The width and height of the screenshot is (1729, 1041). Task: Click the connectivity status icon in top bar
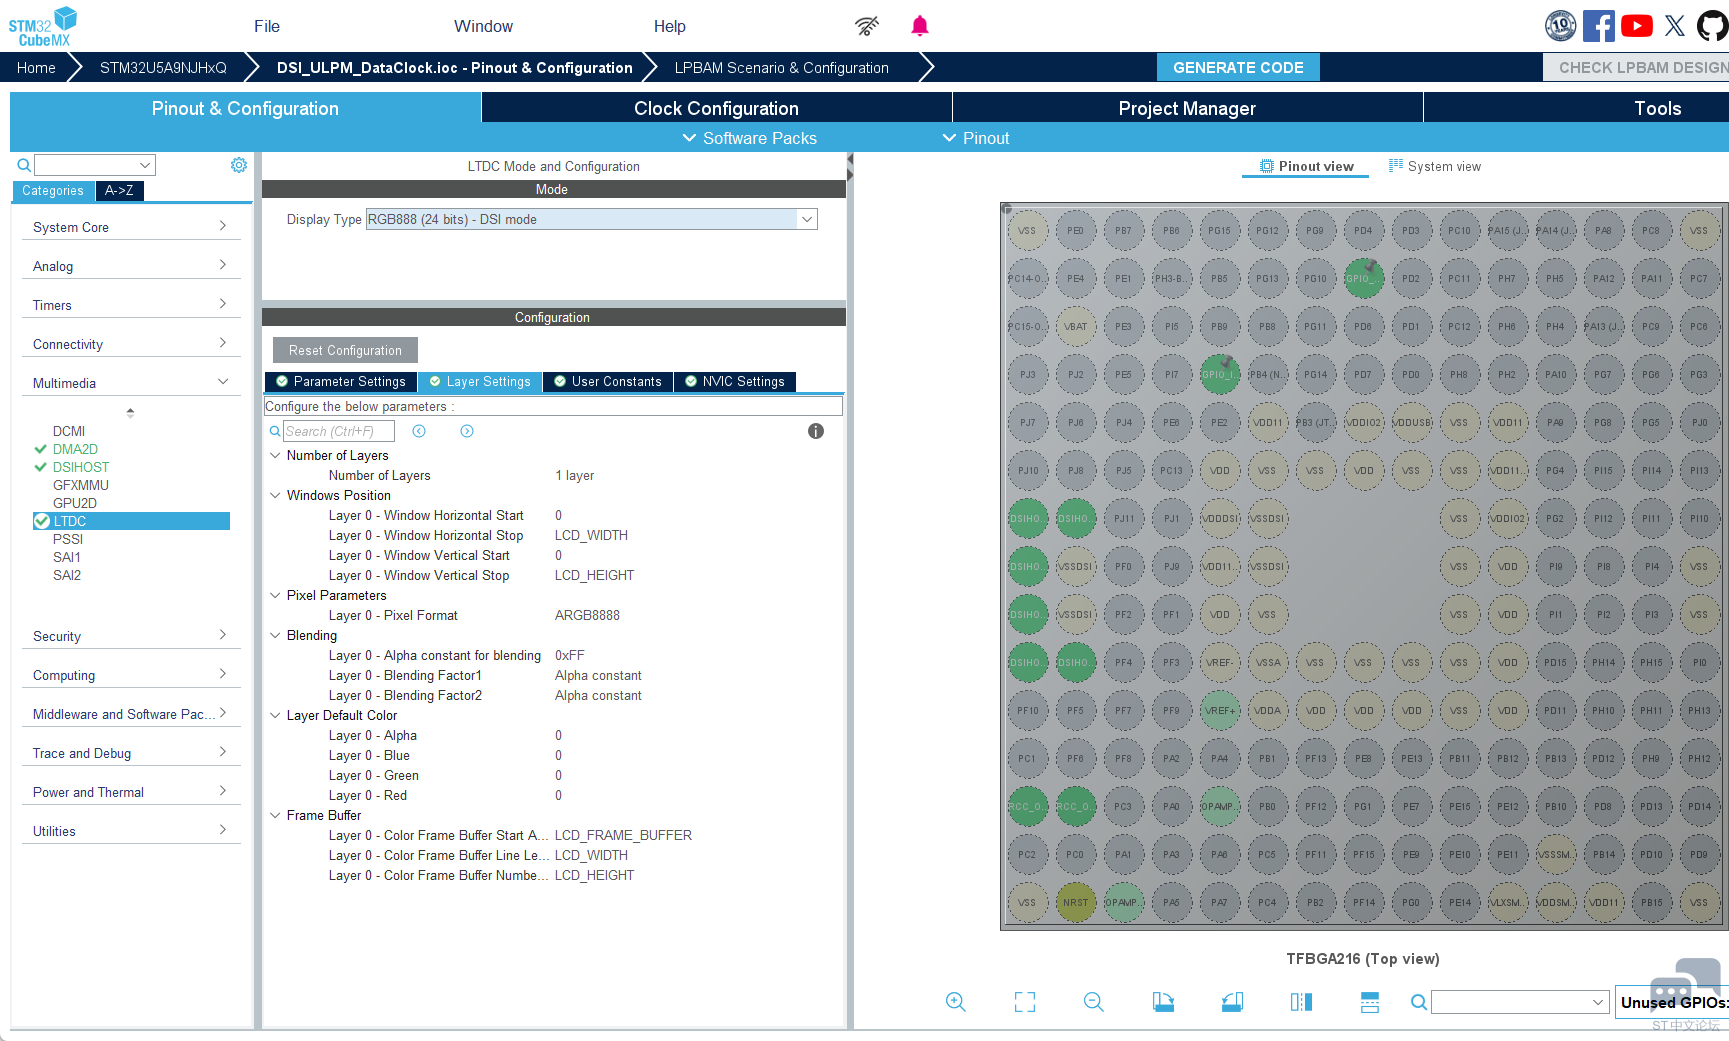click(x=867, y=26)
